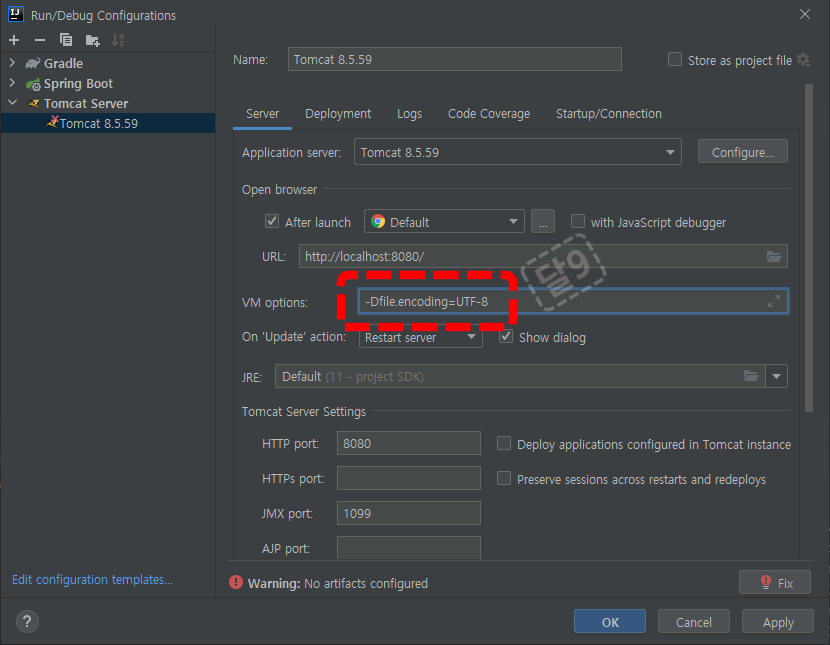Click the Spring Boot leaf icon
The height and width of the screenshot is (645, 830).
pos(33,84)
